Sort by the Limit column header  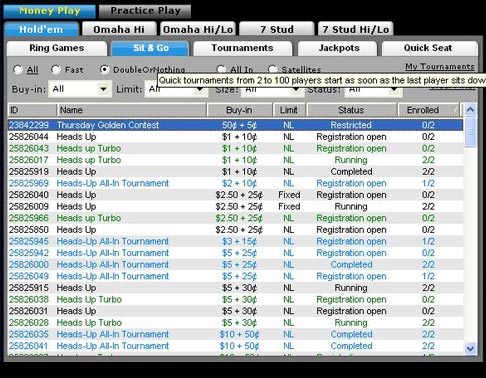tap(289, 110)
